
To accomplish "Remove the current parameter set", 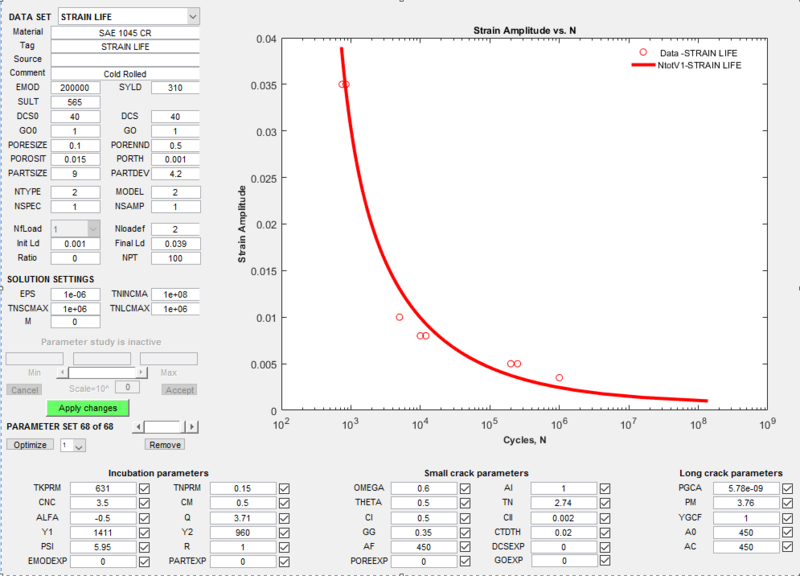I will pyautogui.click(x=164, y=444).
